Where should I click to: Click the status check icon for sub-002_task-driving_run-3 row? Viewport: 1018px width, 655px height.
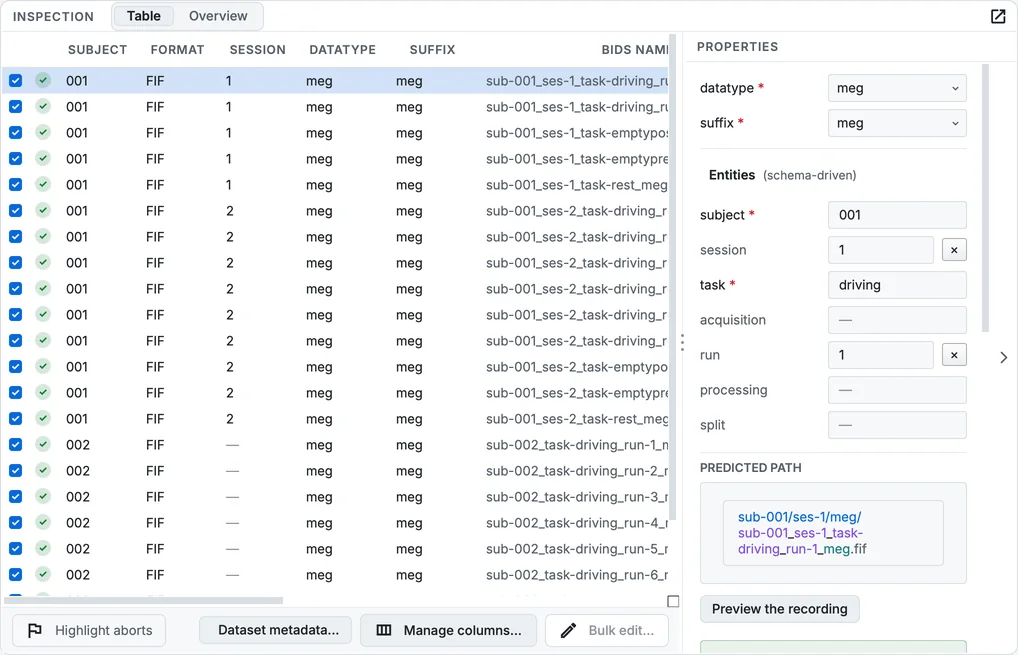(x=43, y=496)
